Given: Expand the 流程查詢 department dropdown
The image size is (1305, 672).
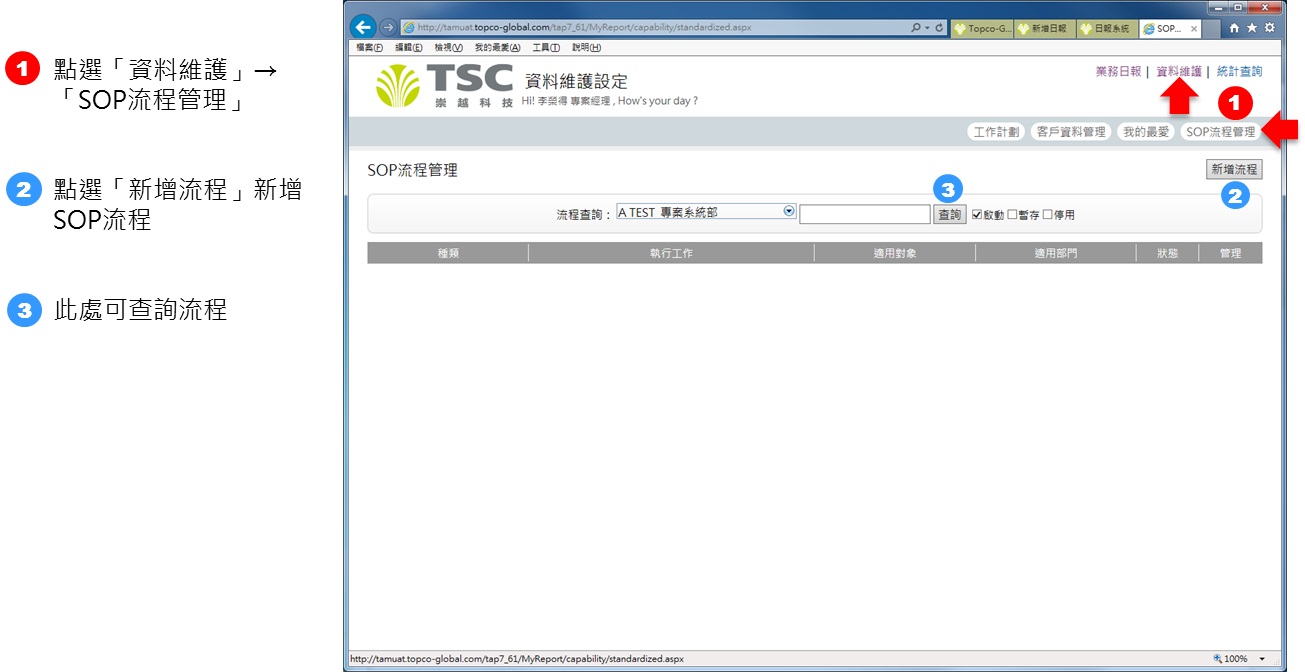Looking at the screenshot, I should point(789,212).
